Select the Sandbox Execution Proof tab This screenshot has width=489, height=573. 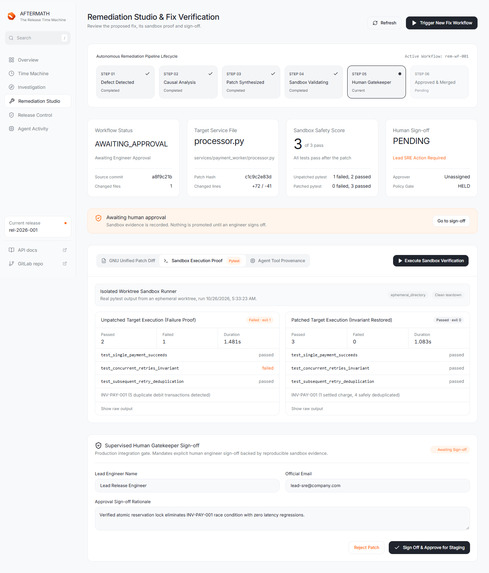pyautogui.click(x=202, y=261)
